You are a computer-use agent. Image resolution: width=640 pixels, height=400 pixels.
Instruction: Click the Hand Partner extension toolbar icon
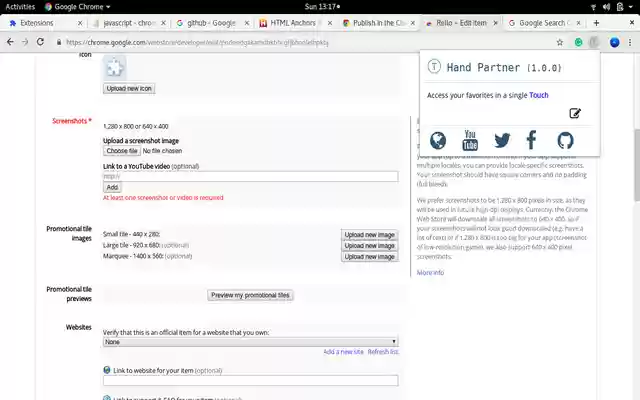click(x=594, y=42)
